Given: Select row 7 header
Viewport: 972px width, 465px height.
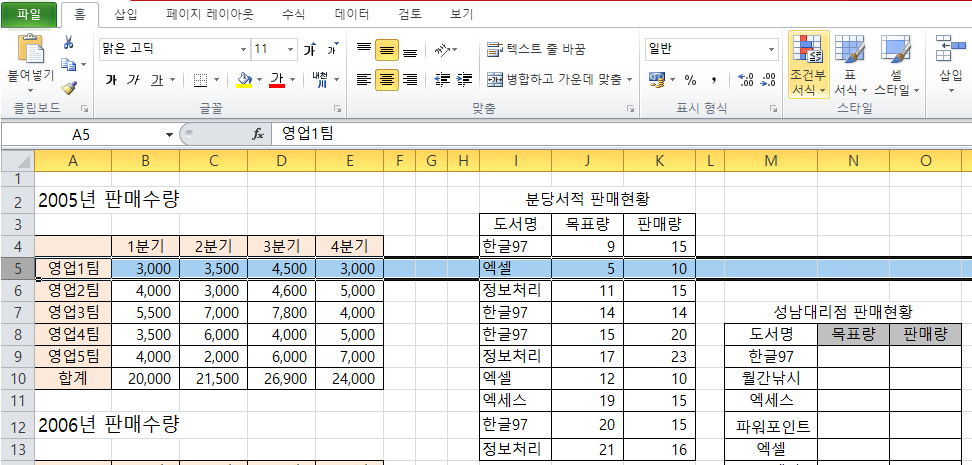Looking at the screenshot, I should (17, 312).
